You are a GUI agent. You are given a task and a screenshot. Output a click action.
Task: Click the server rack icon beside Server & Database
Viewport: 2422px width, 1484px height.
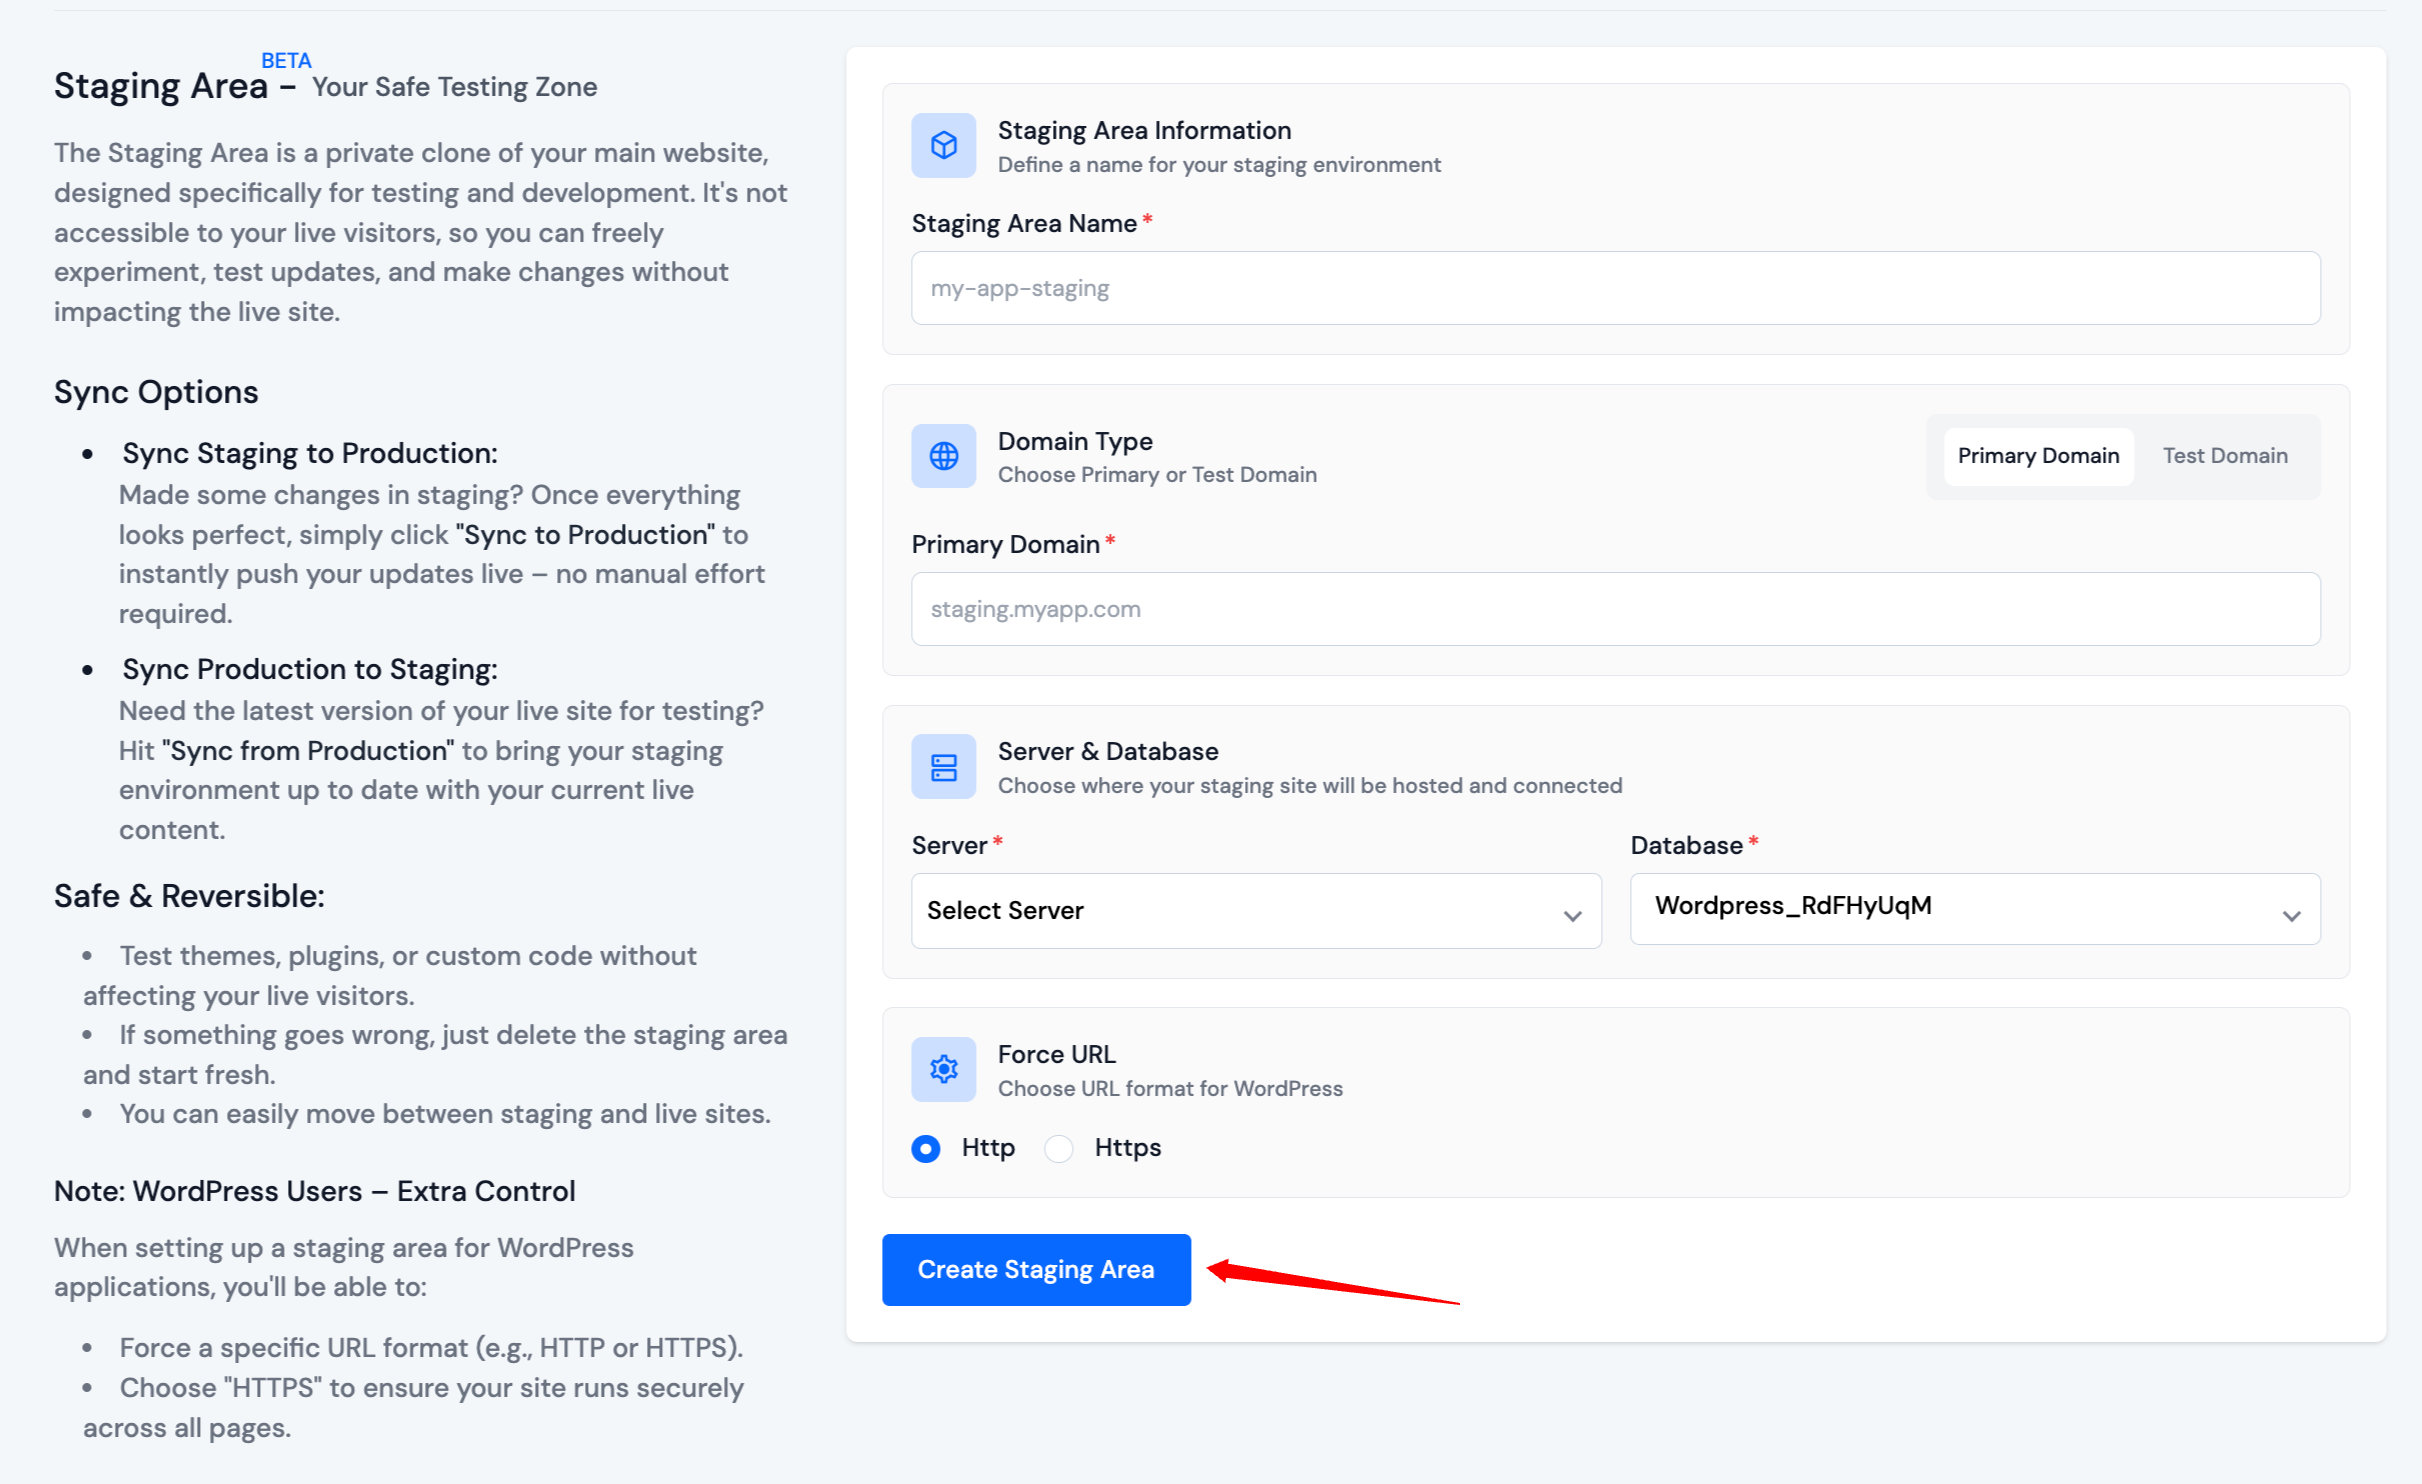[943, 767]
